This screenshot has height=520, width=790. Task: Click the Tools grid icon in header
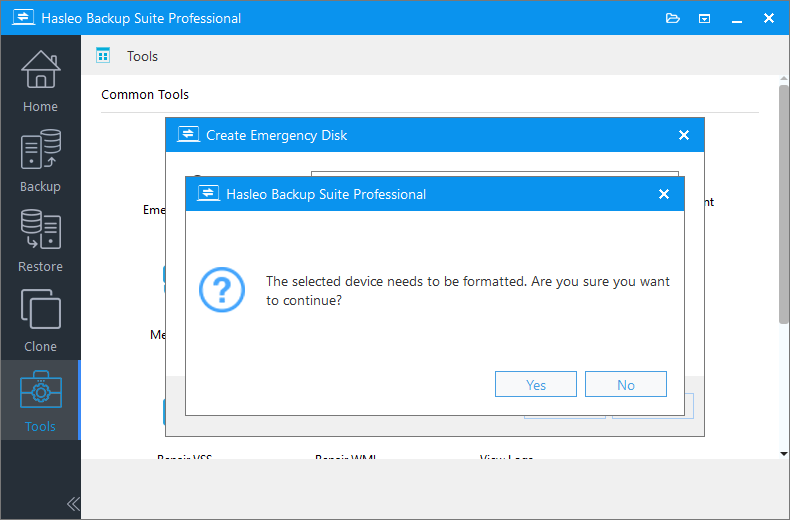[103, 55]
